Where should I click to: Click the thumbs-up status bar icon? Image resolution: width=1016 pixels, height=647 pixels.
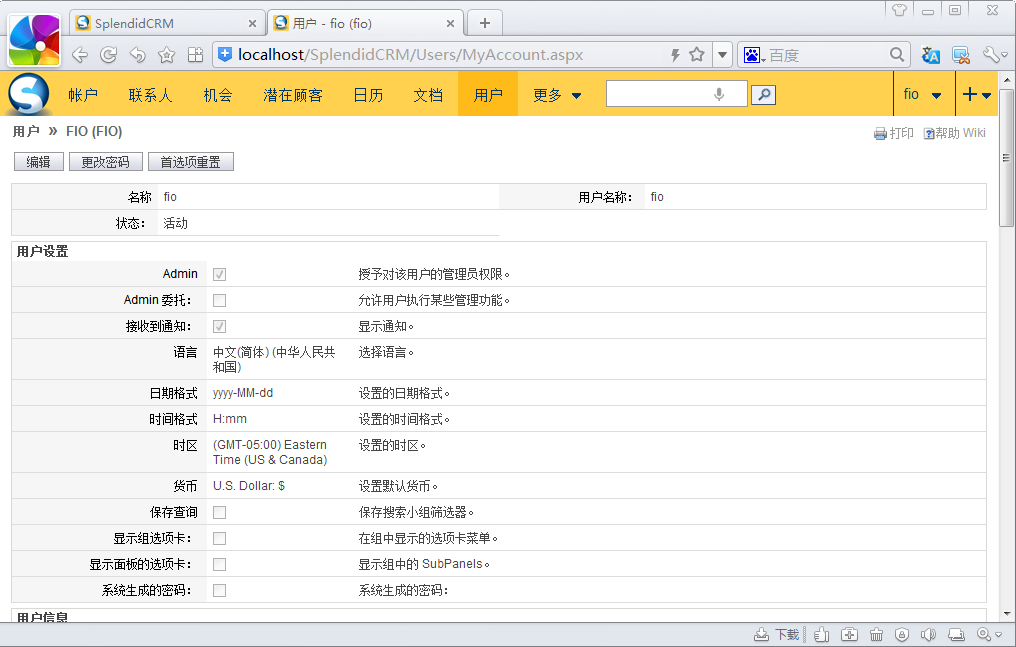point(822,635)
